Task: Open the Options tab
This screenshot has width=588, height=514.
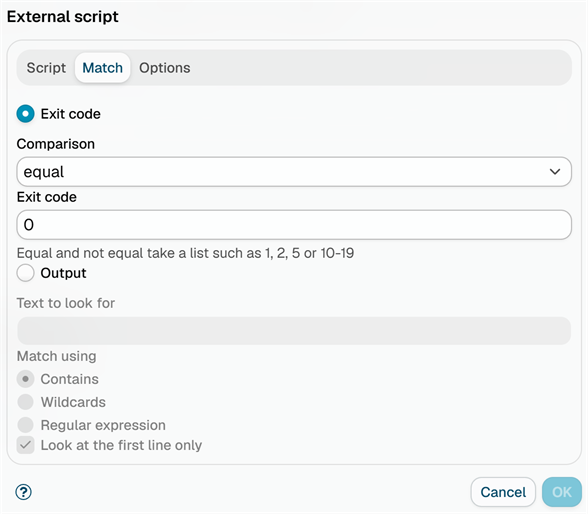Action: pyautogui.click(x=165, y=68)
